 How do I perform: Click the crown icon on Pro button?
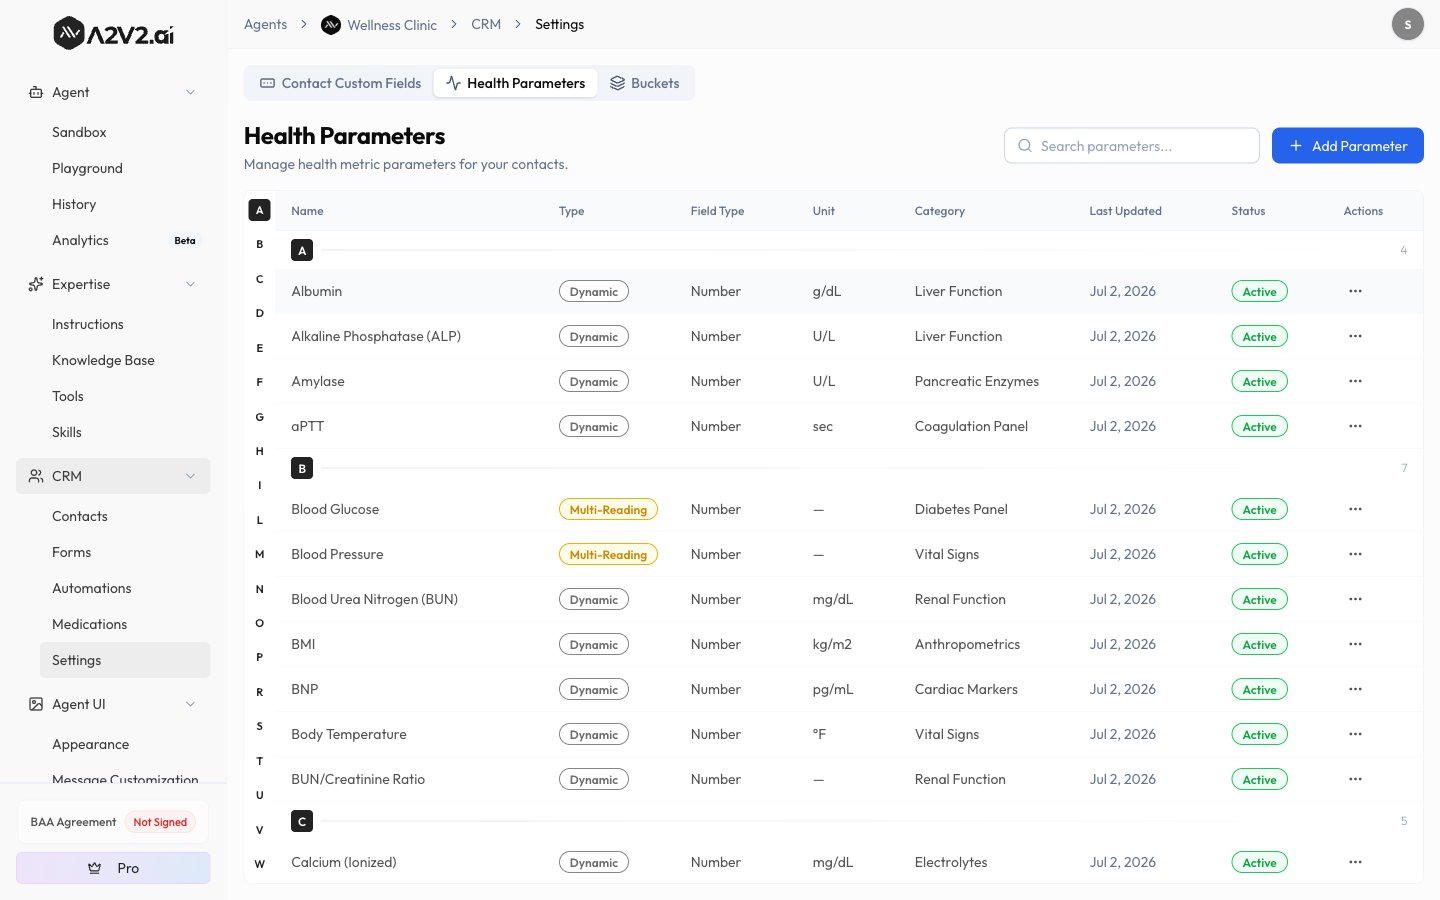pyautogui.click(x=95, y=868)
